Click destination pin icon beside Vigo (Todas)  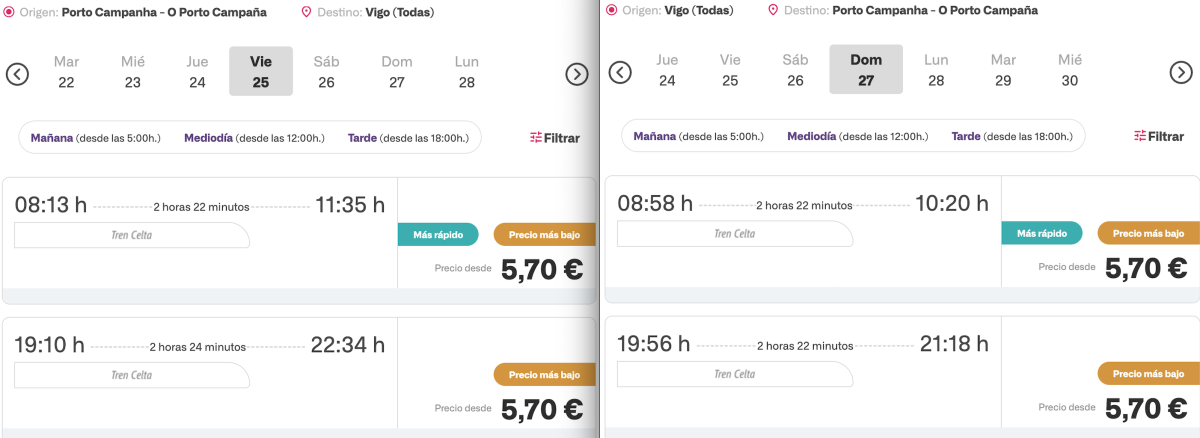[306, 12]
